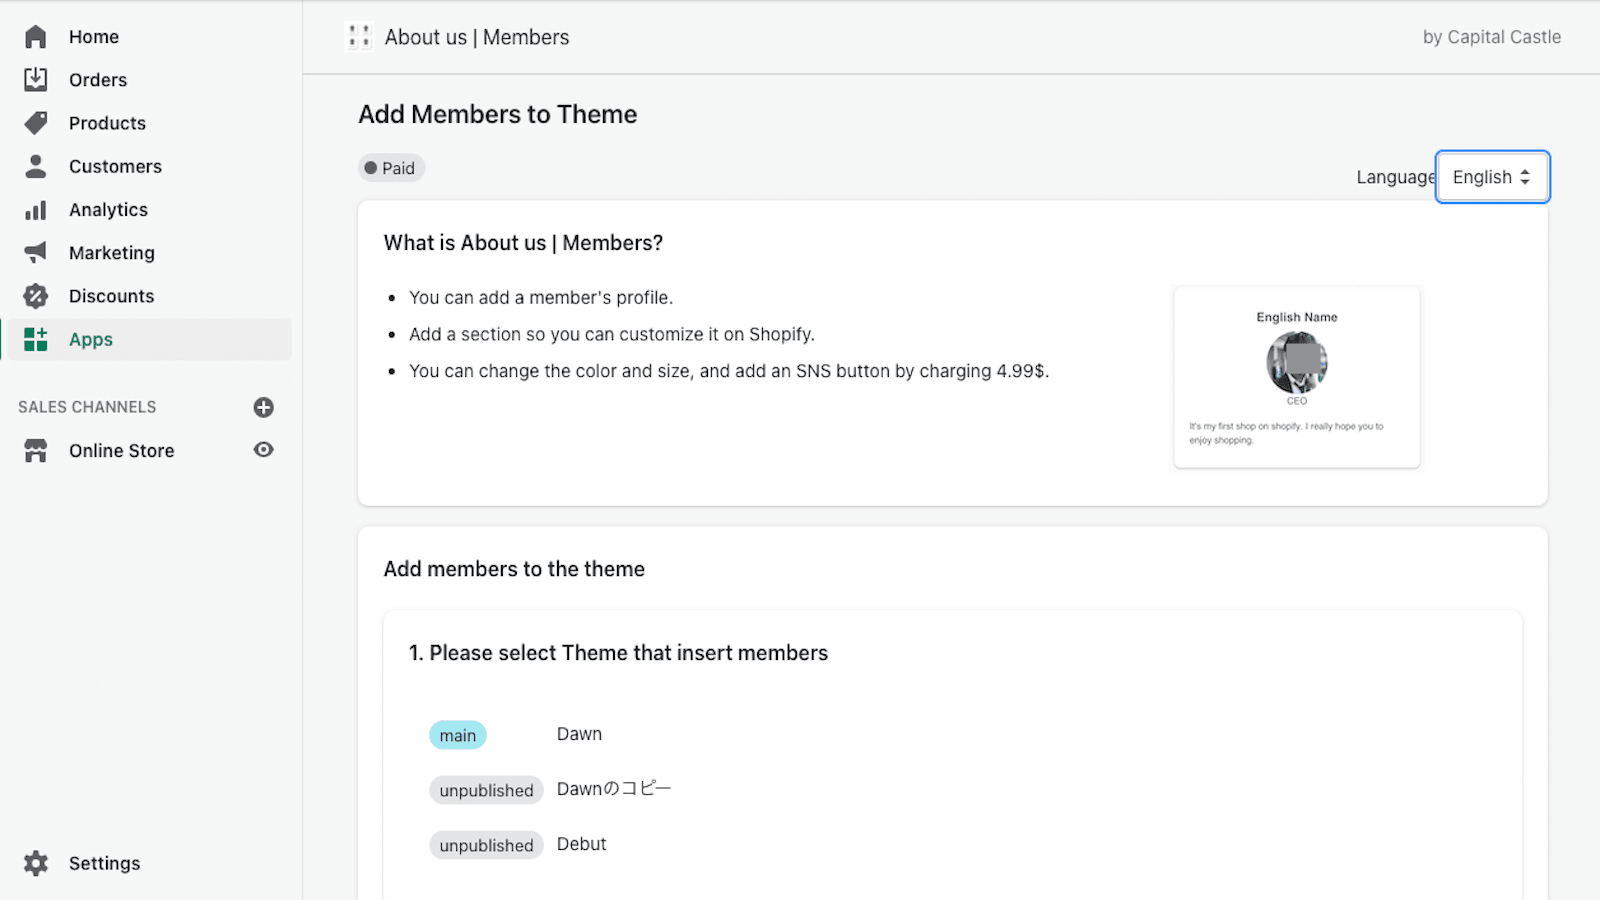
Task: Click the Marketing megaphone icon
Action: 36,253
